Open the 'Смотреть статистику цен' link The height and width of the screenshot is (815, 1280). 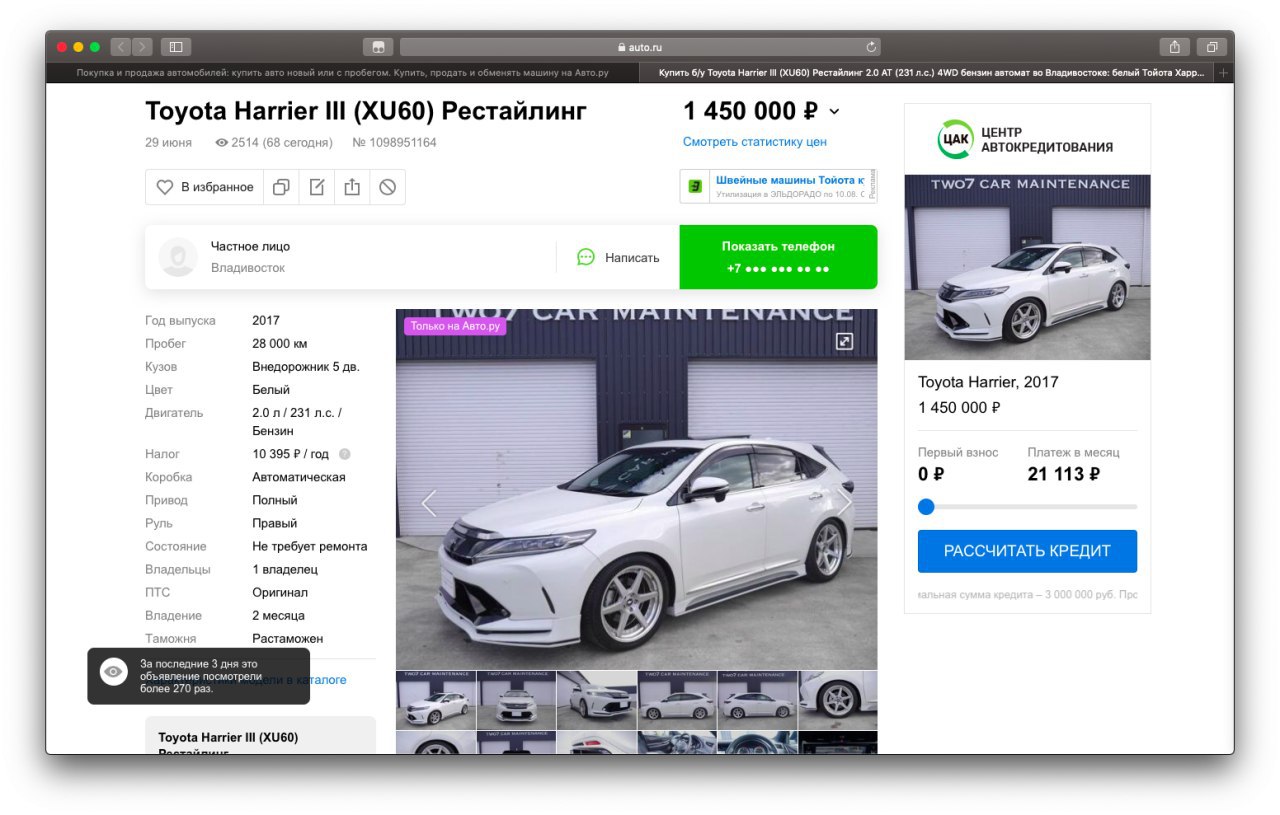[x=755, y=142]
